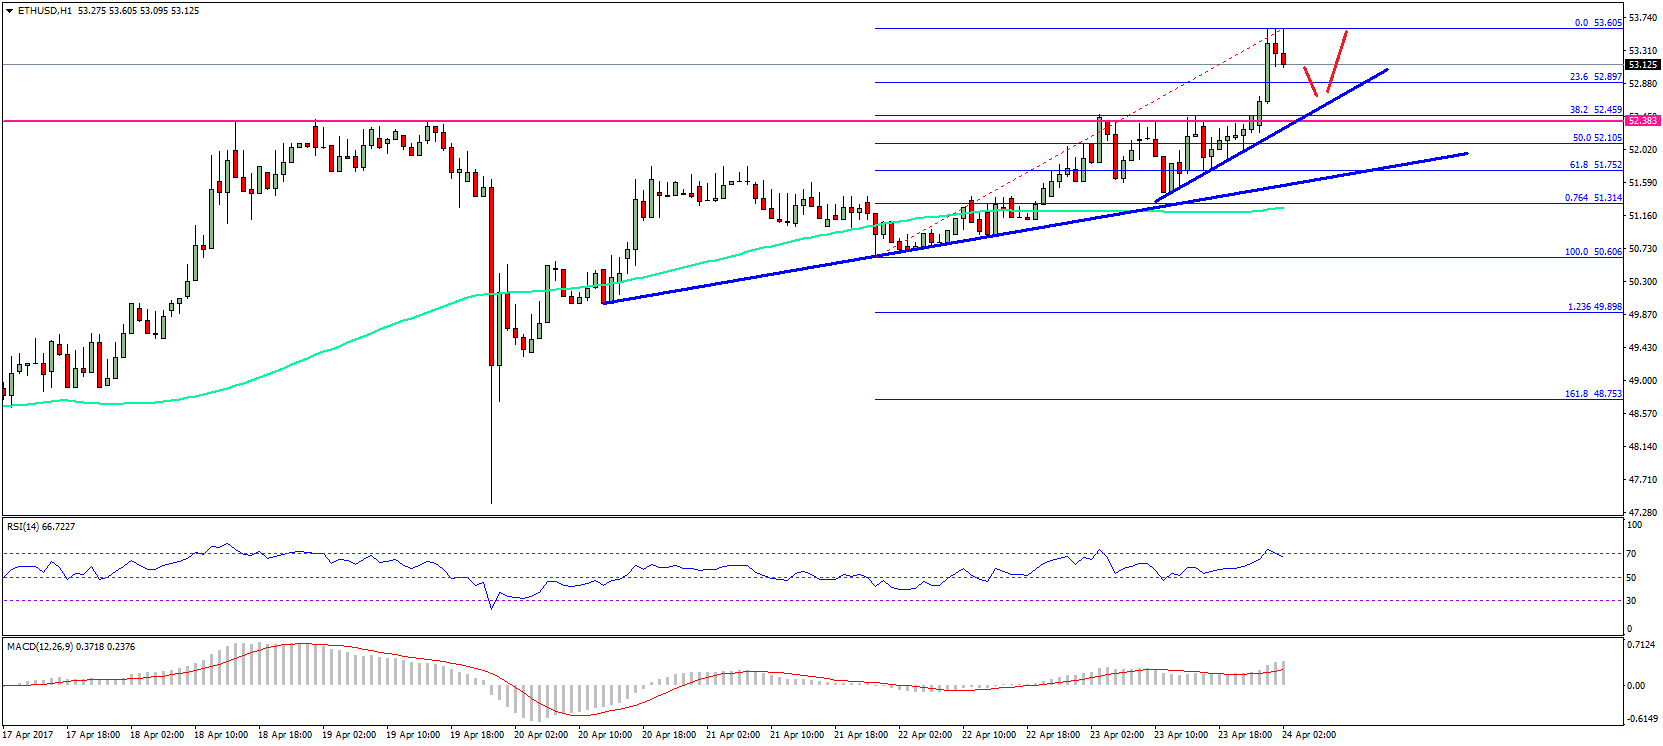
Task: Click the ETHUSD,H1 chart title label
Action: [x=45, y=11]
